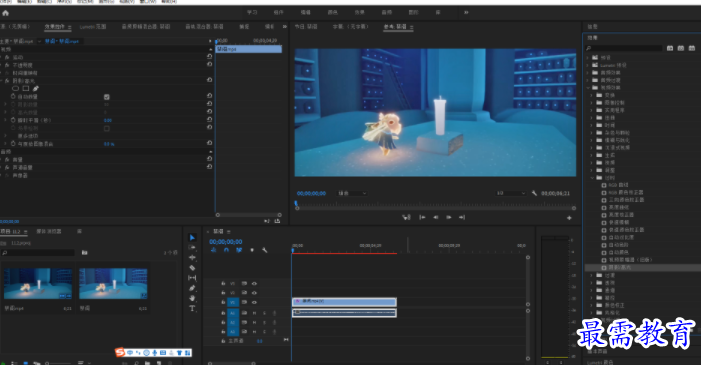
Task: Solo audio track A1
Action: tap(264, 313)
